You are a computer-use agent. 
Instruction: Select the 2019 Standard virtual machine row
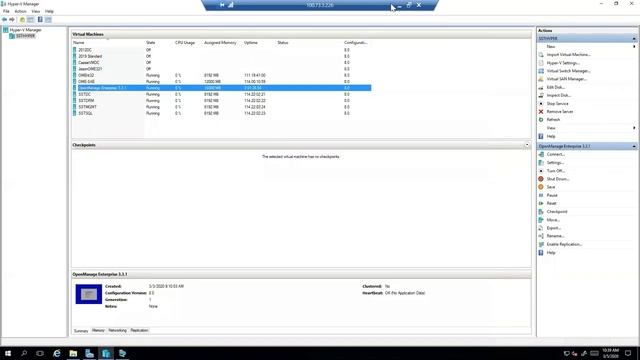tap(222, 56)
